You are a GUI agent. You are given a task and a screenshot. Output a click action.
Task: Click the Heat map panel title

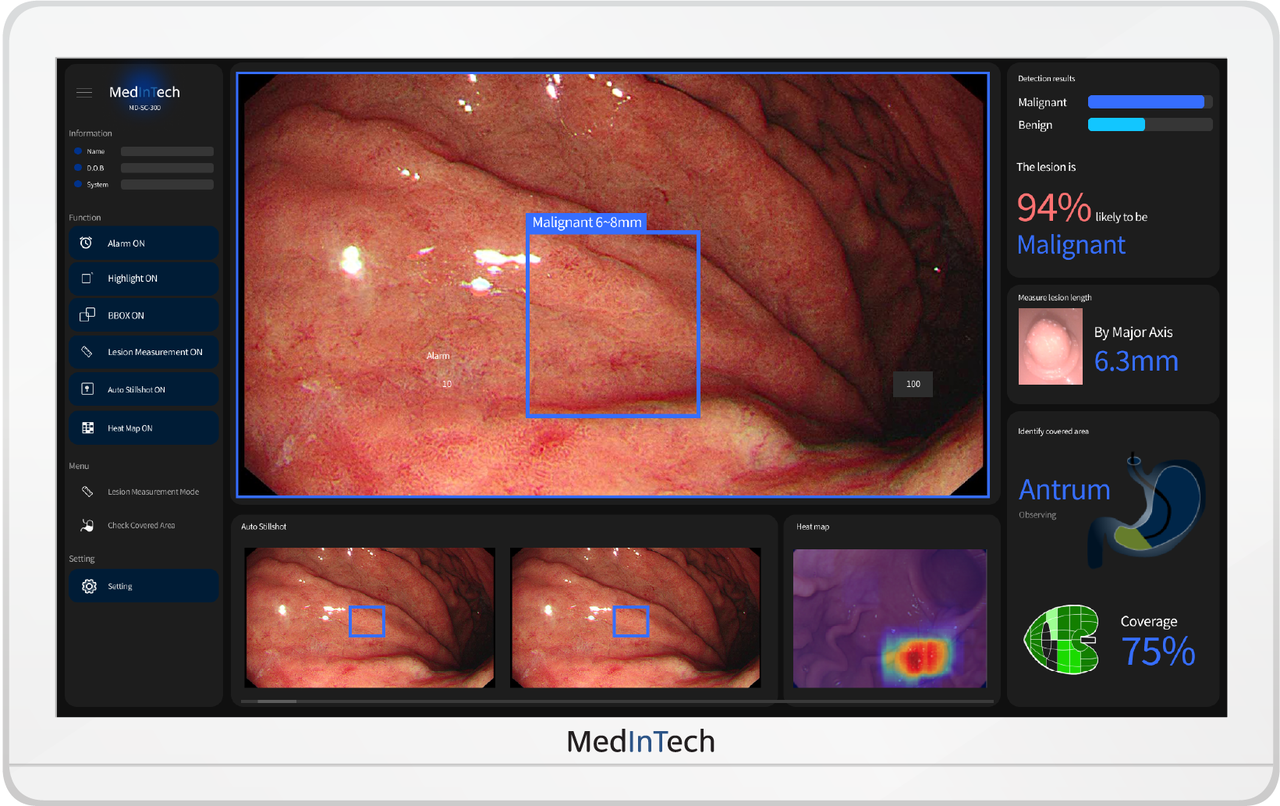pyautogui.click(x=813, y=526)
